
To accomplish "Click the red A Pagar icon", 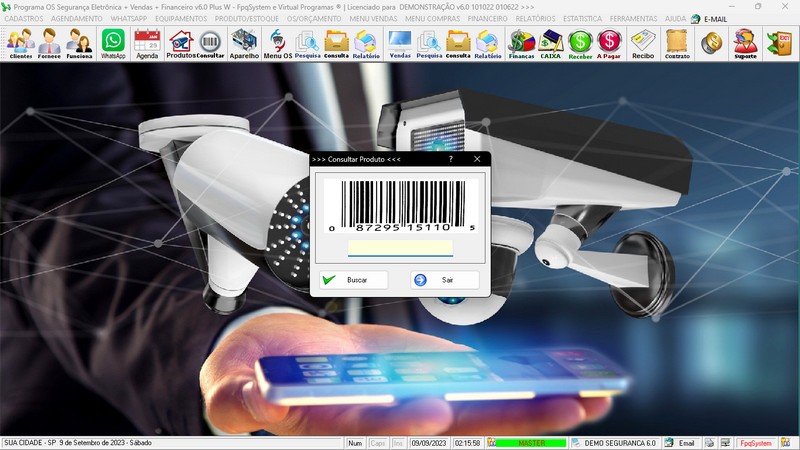I will click(609, 43).
